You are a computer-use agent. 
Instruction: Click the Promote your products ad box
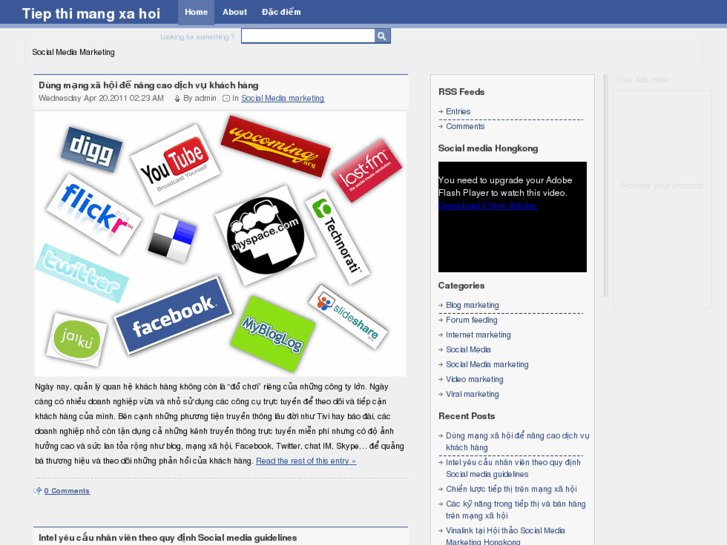(x=662, y=199)
